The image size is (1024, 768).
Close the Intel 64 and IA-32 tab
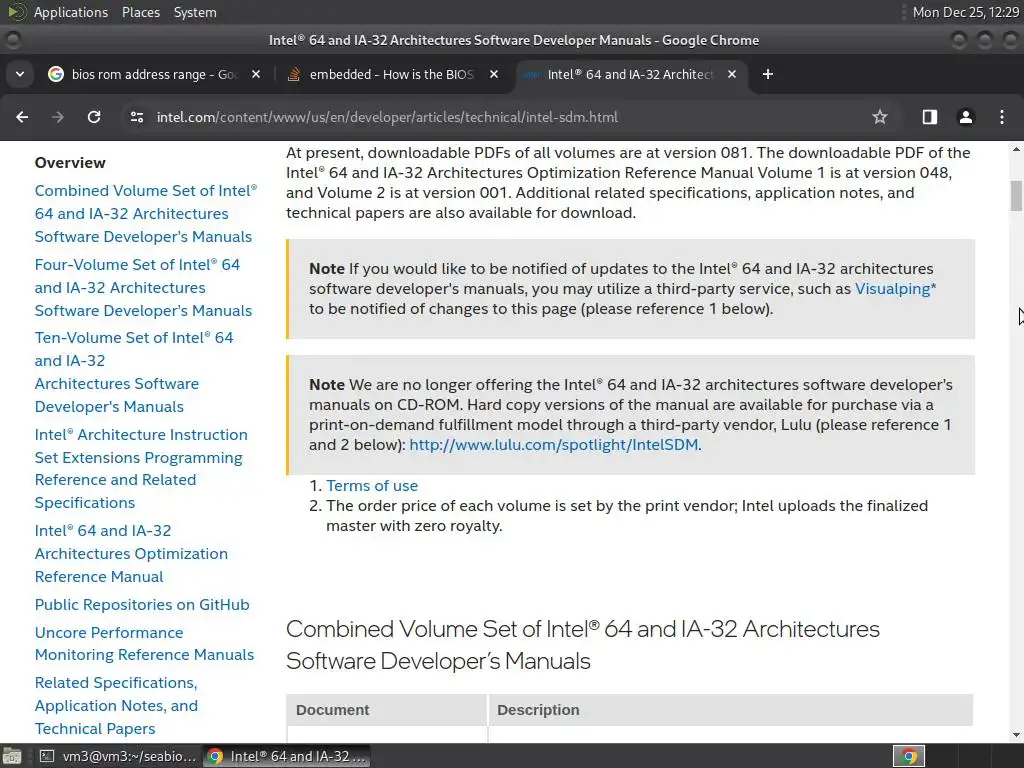click(732, 74)
